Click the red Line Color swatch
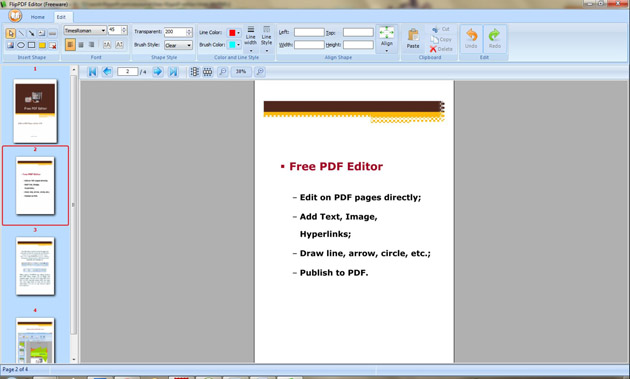630x379 pixels. tap(232, 33)
